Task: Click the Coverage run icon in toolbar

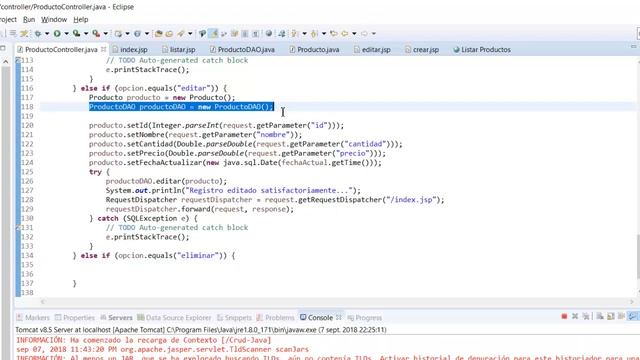Action: [x=76, y=33]
